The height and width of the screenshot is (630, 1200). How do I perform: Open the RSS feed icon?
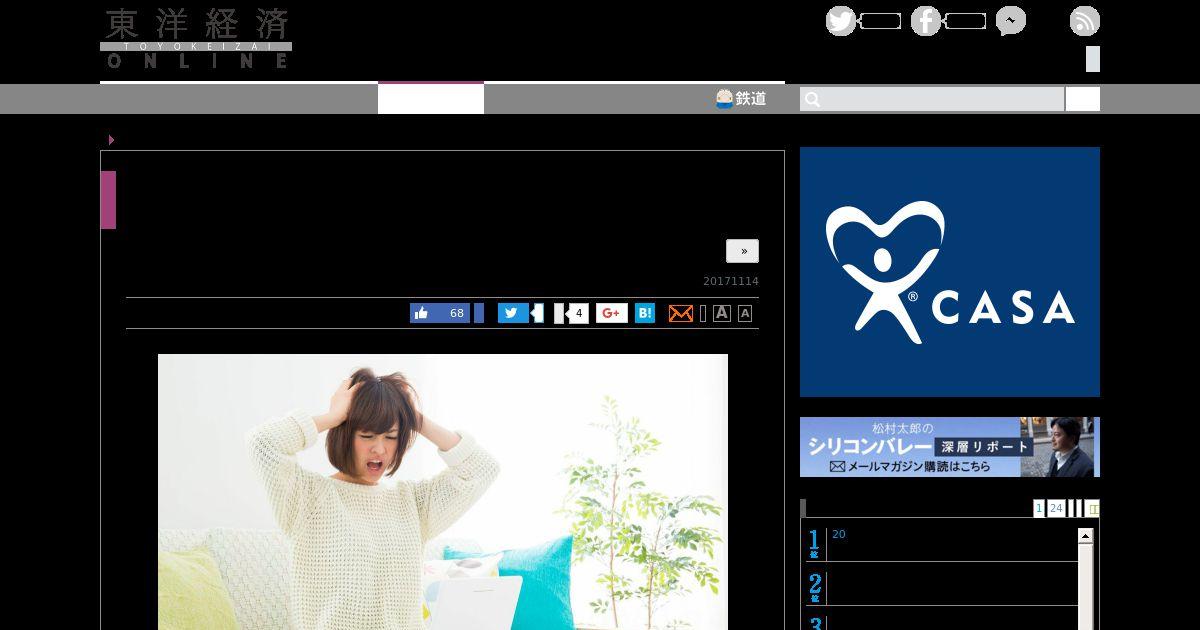point(1085,21)
